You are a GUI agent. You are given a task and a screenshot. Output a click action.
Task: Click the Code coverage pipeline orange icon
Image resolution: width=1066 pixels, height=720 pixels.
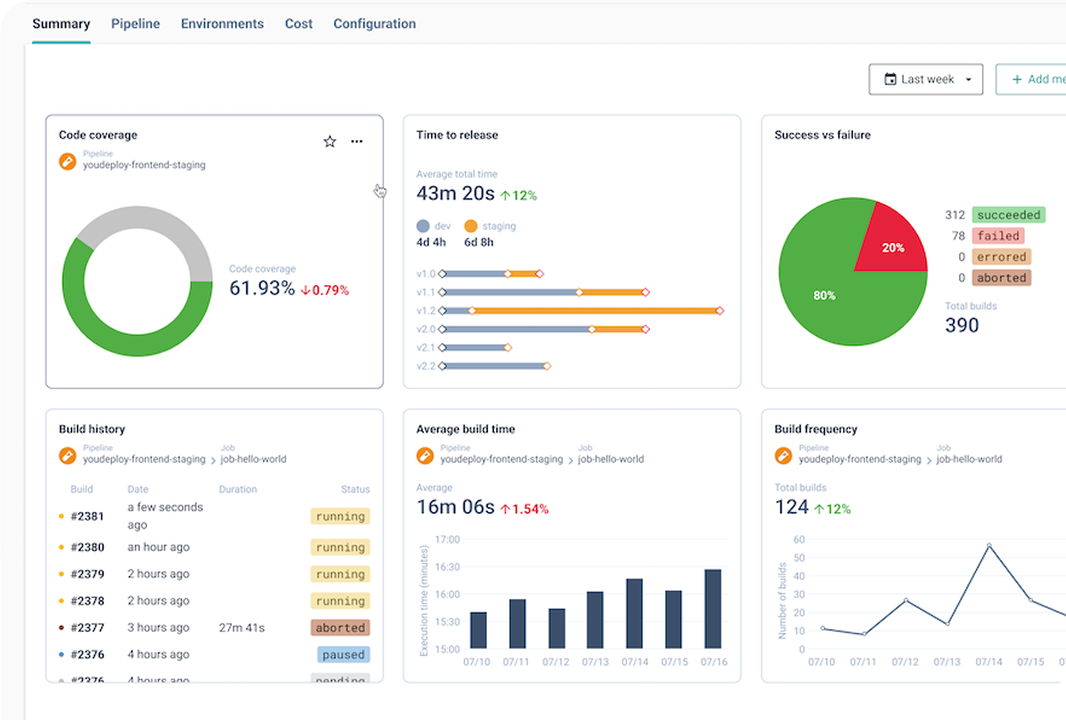[67, 161]
